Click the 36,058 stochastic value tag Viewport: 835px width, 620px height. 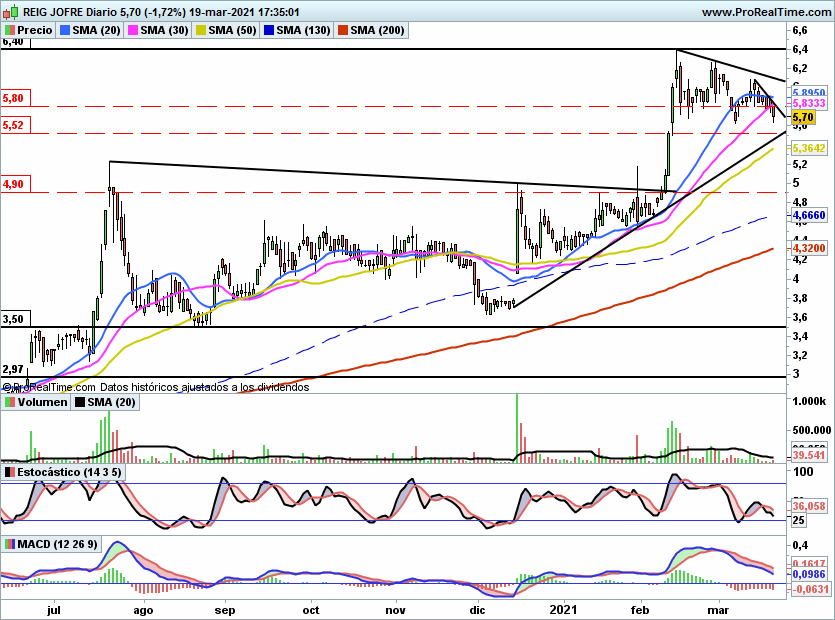[809, 507]
